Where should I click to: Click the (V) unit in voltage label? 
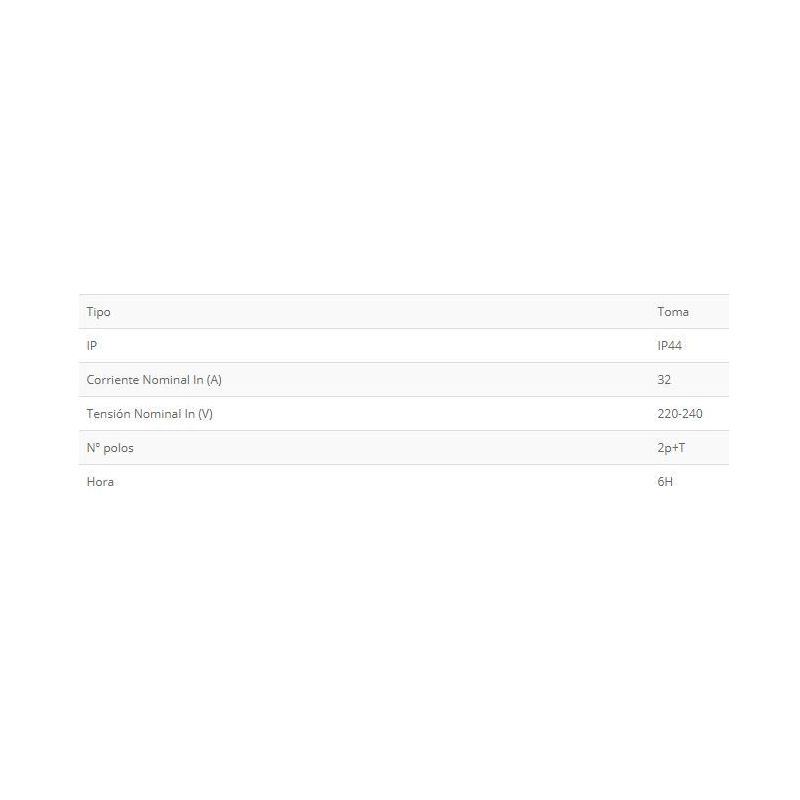205,414
